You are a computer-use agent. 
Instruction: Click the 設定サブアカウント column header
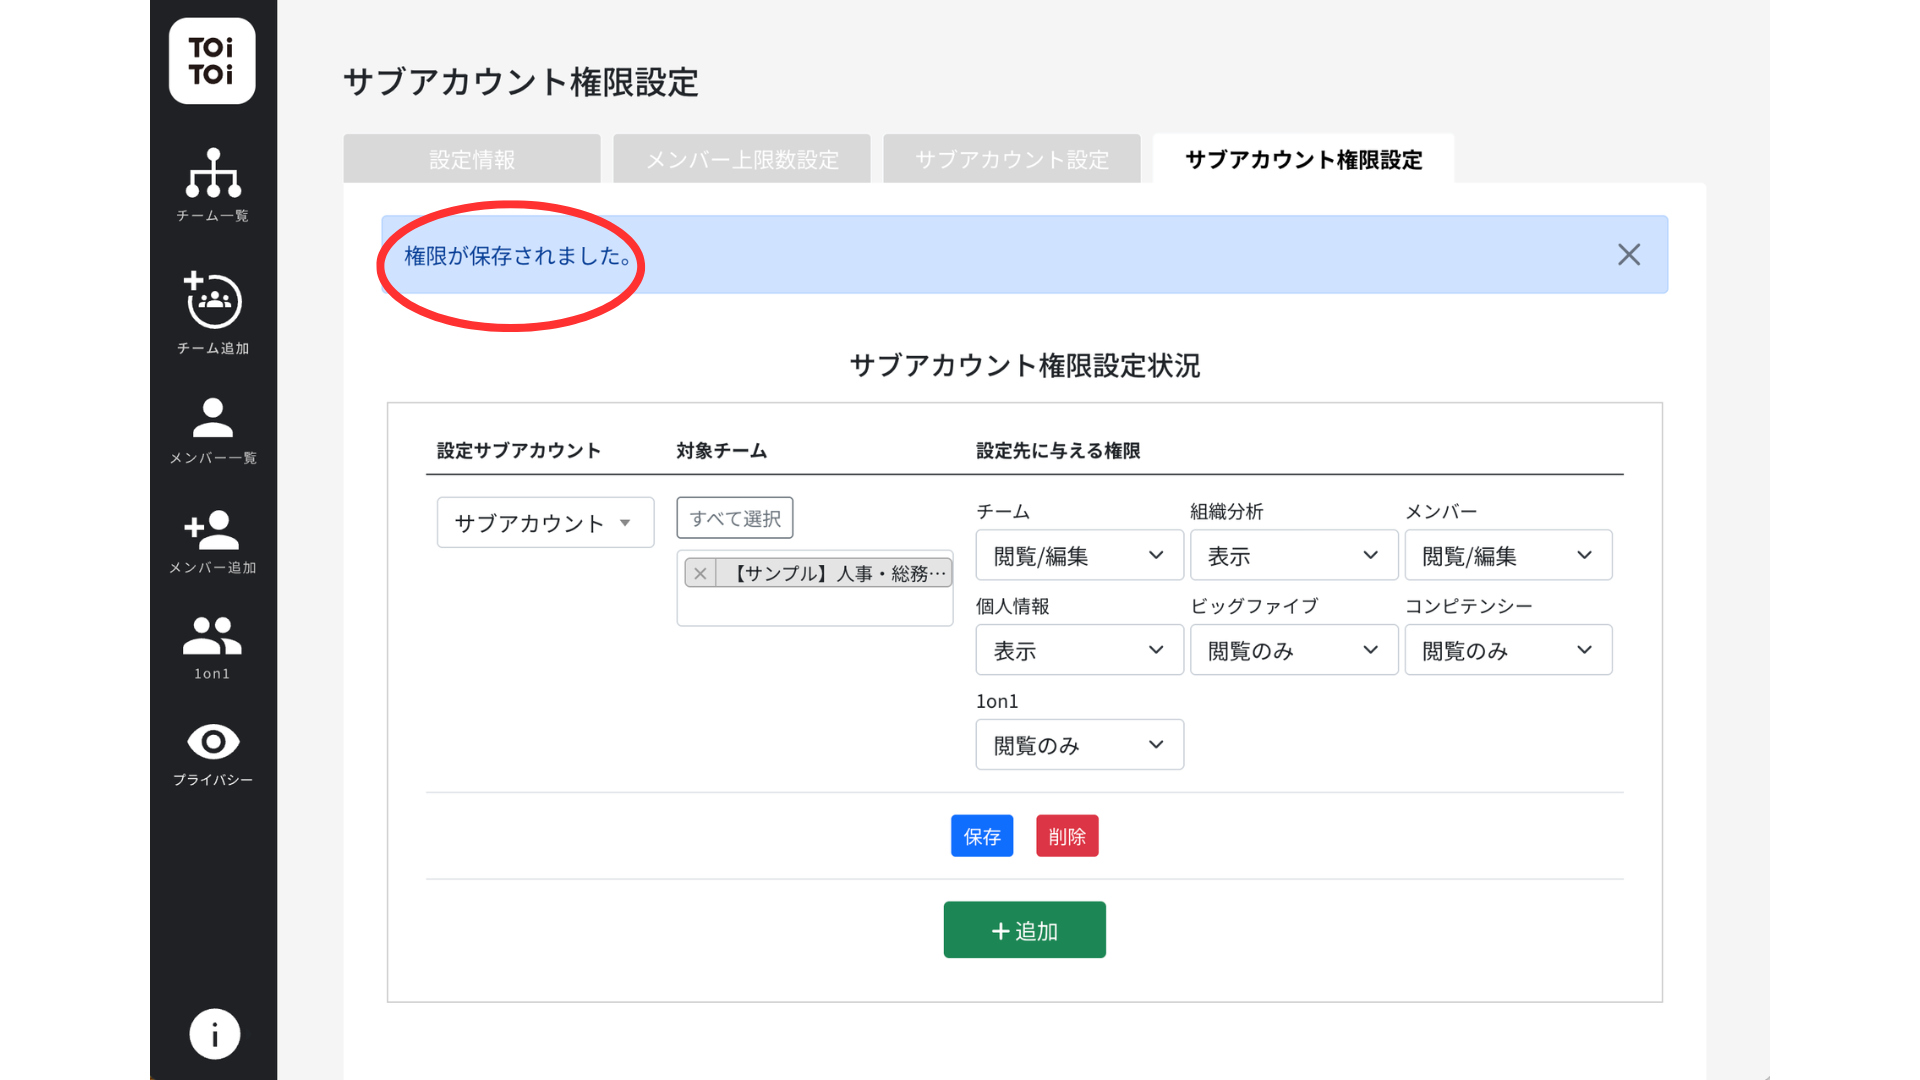[518, 451]
